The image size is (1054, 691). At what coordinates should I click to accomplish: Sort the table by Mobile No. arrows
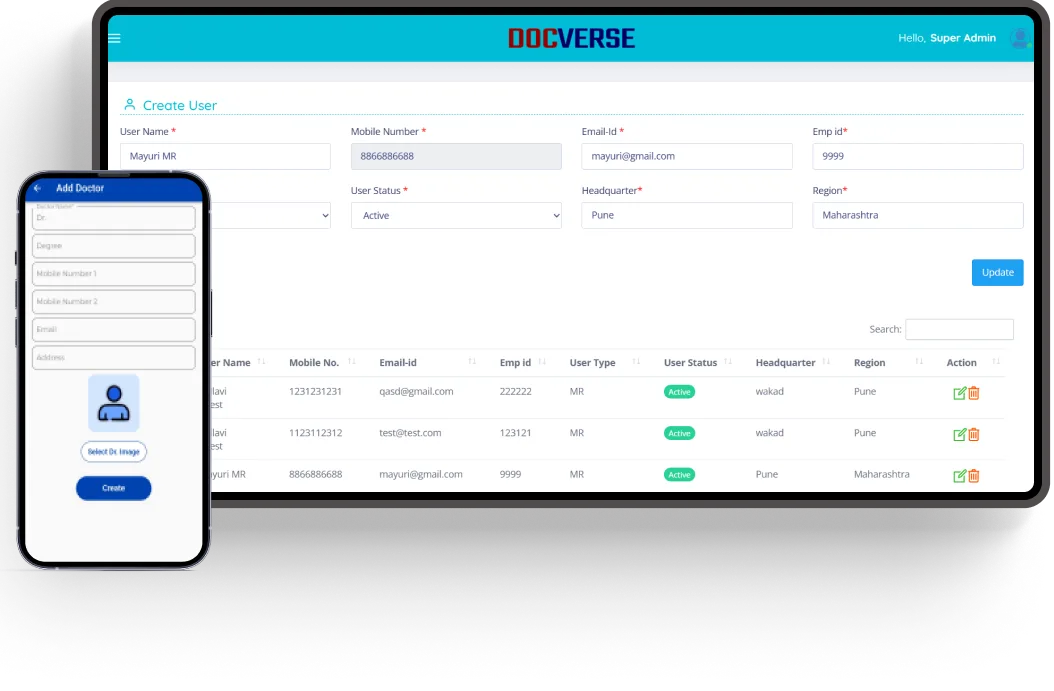(352, 362)
